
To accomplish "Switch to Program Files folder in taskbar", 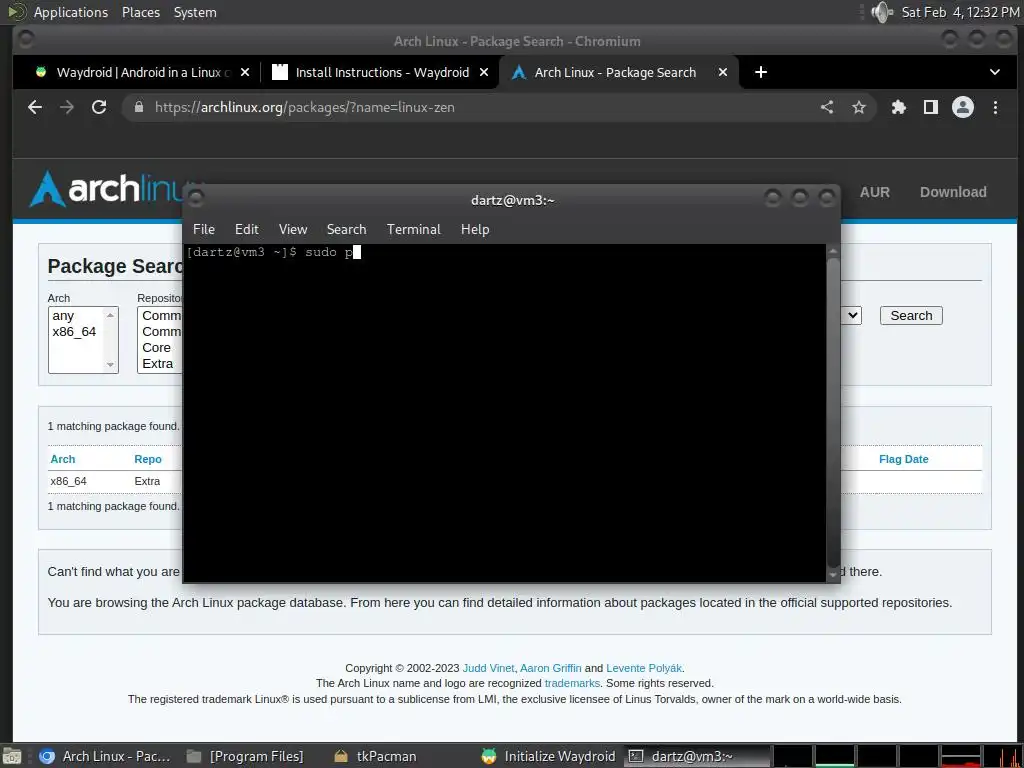I will (x=245, y=756).
